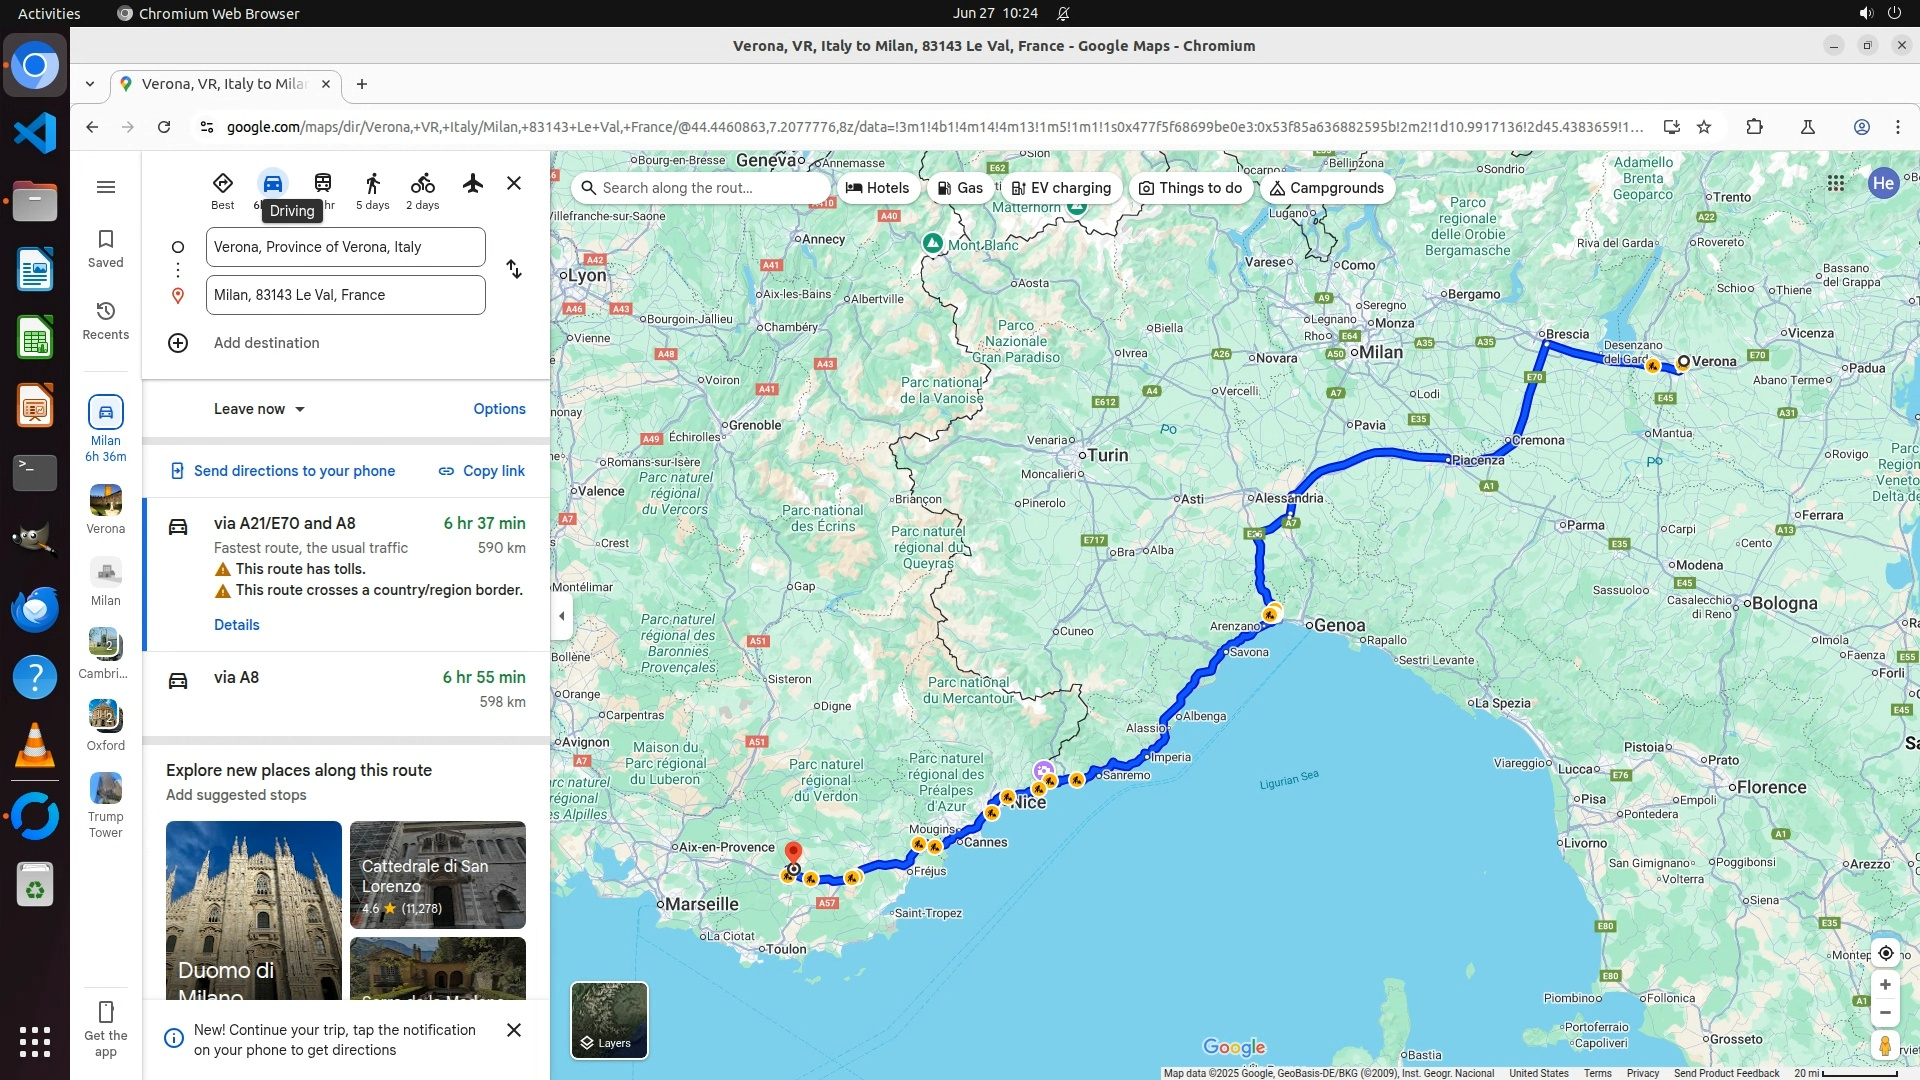Open the Google apps grid
The height and width of the screenshot is (1080, 1920).
pos(1836,184)
